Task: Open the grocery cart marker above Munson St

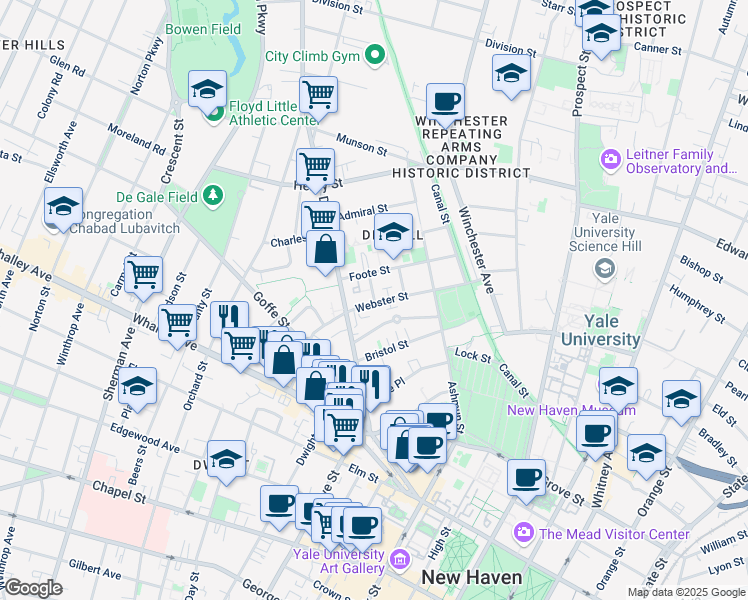Action: [319, 96]
